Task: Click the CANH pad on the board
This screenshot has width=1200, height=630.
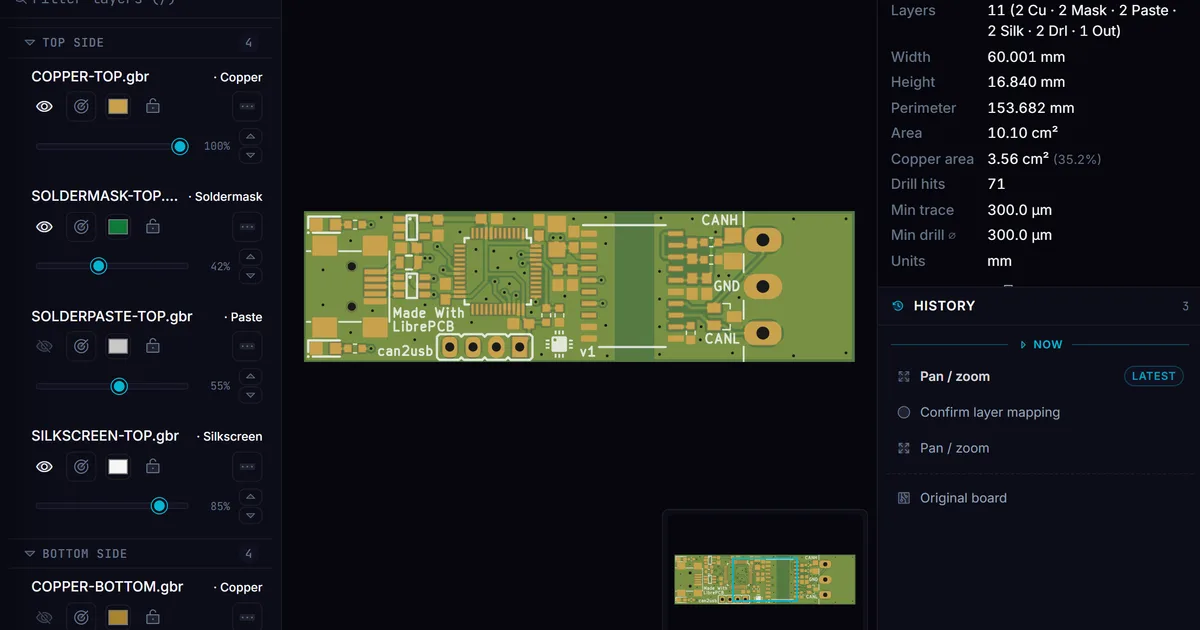Action: pos(762,240)
